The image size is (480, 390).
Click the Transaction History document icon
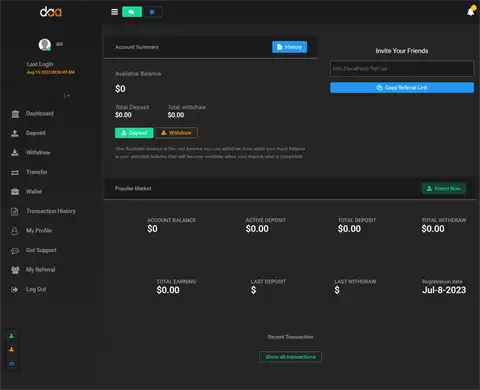[x=15, y=211]
